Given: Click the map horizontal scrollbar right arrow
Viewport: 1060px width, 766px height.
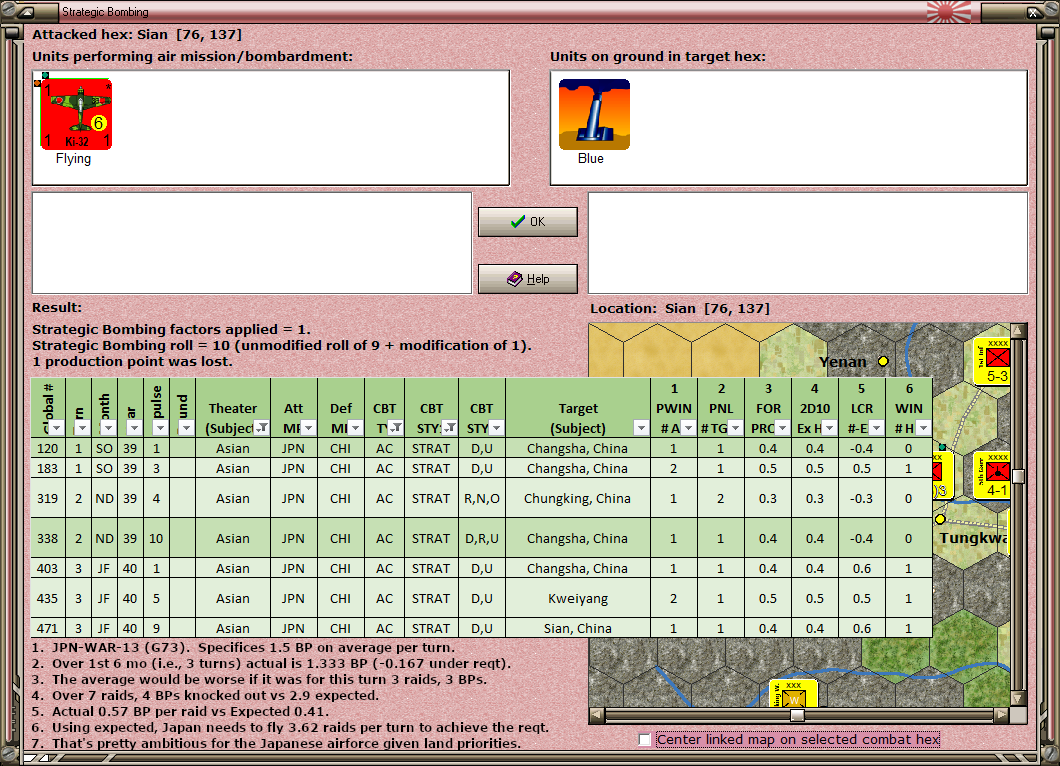Looking at the screenshot, I should click(1001, 715).
